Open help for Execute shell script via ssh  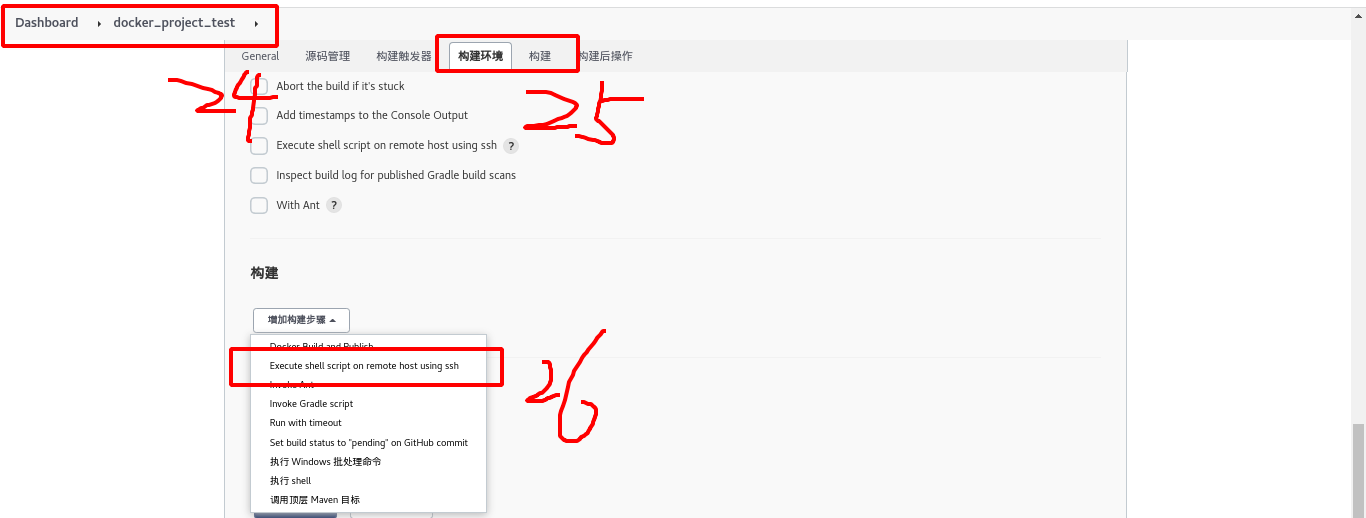(x=510, y=146)
